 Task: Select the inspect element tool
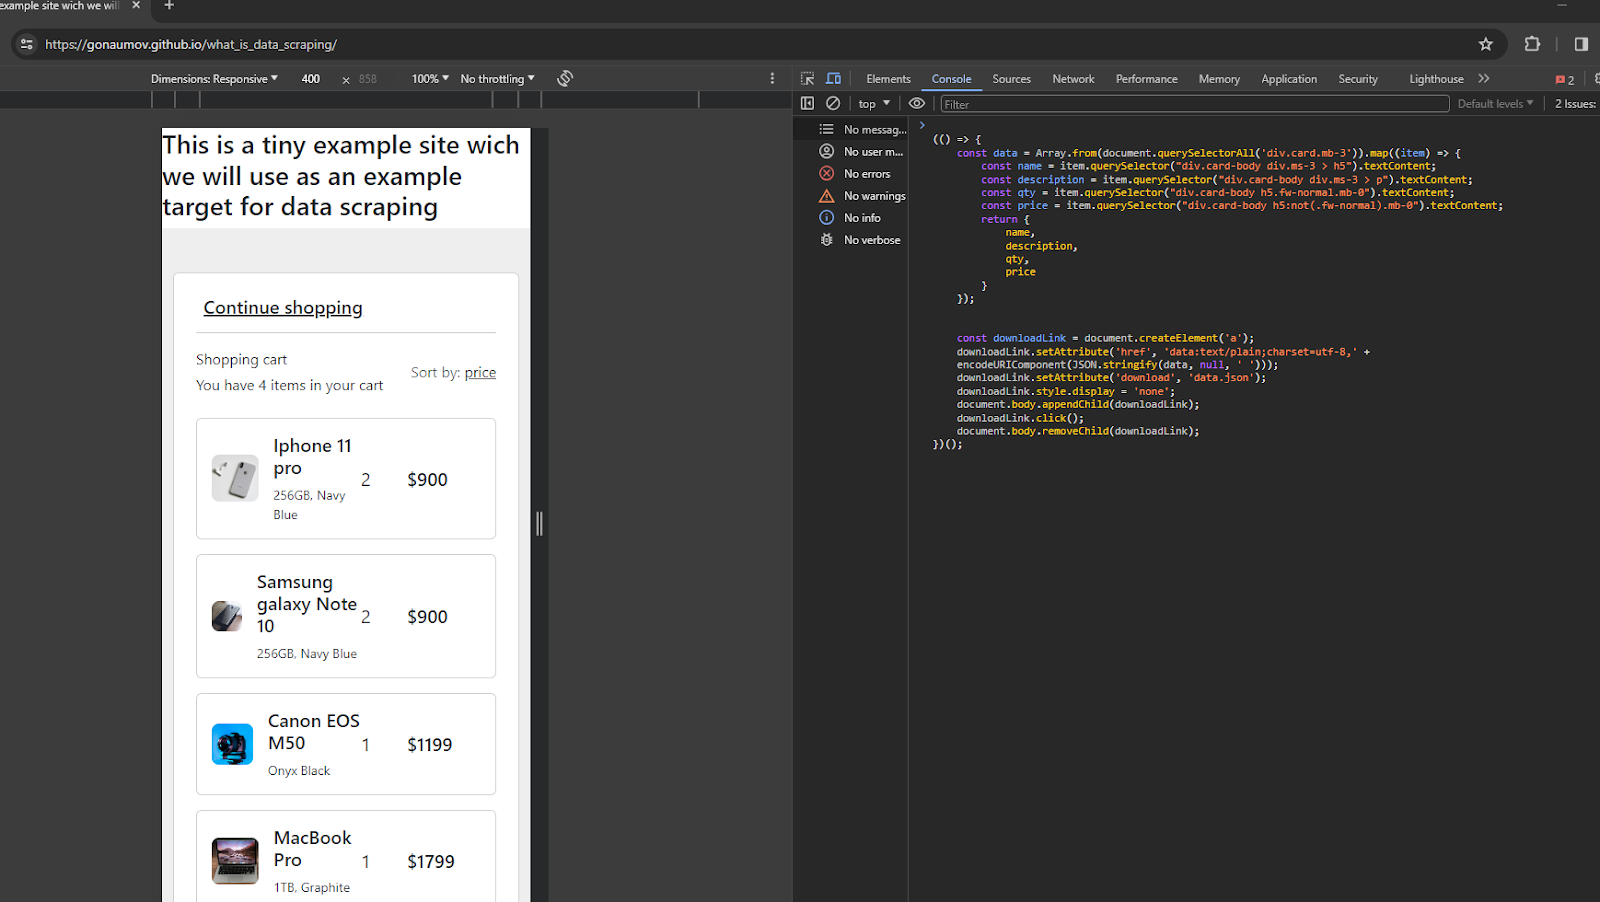(806, 78)
